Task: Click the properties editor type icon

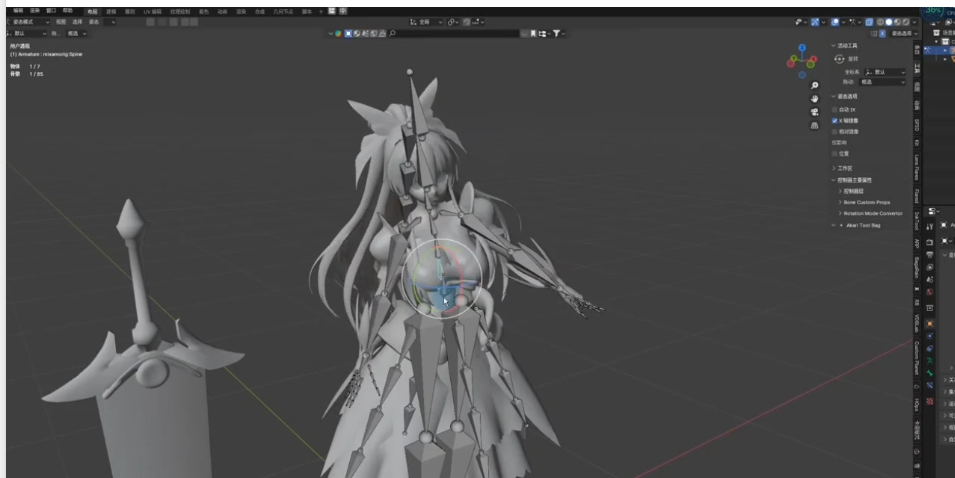Action: pos(932,211)
